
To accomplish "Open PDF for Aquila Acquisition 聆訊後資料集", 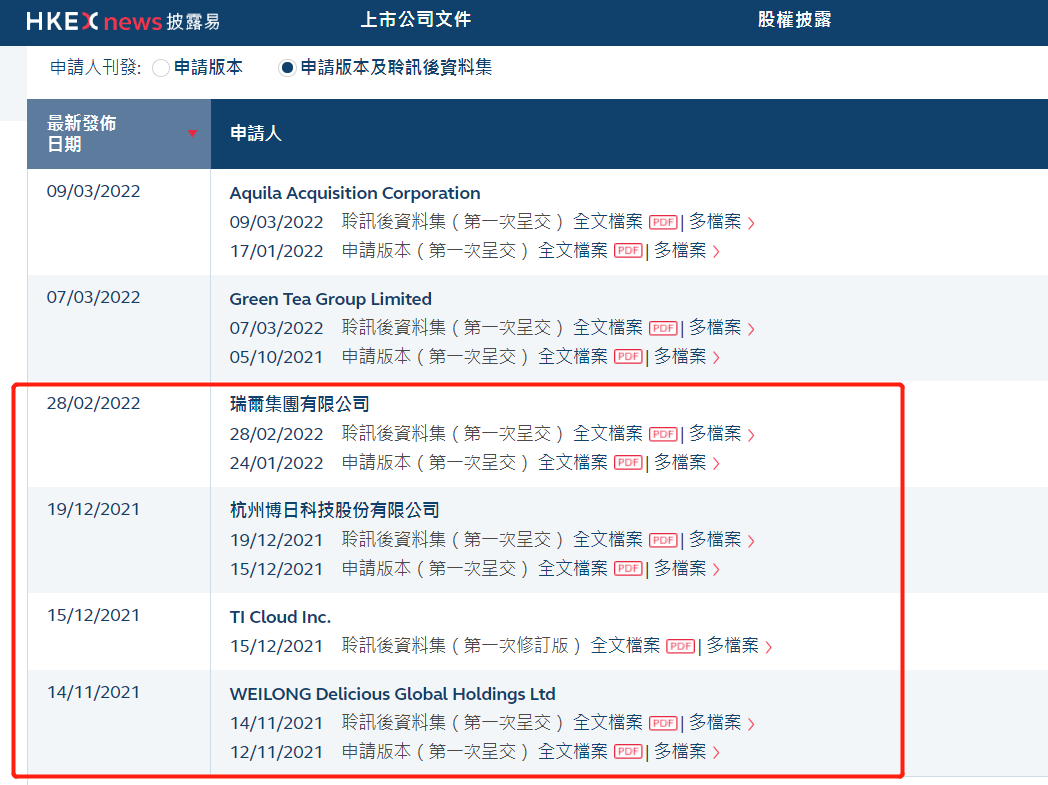I will click(663, 221).
